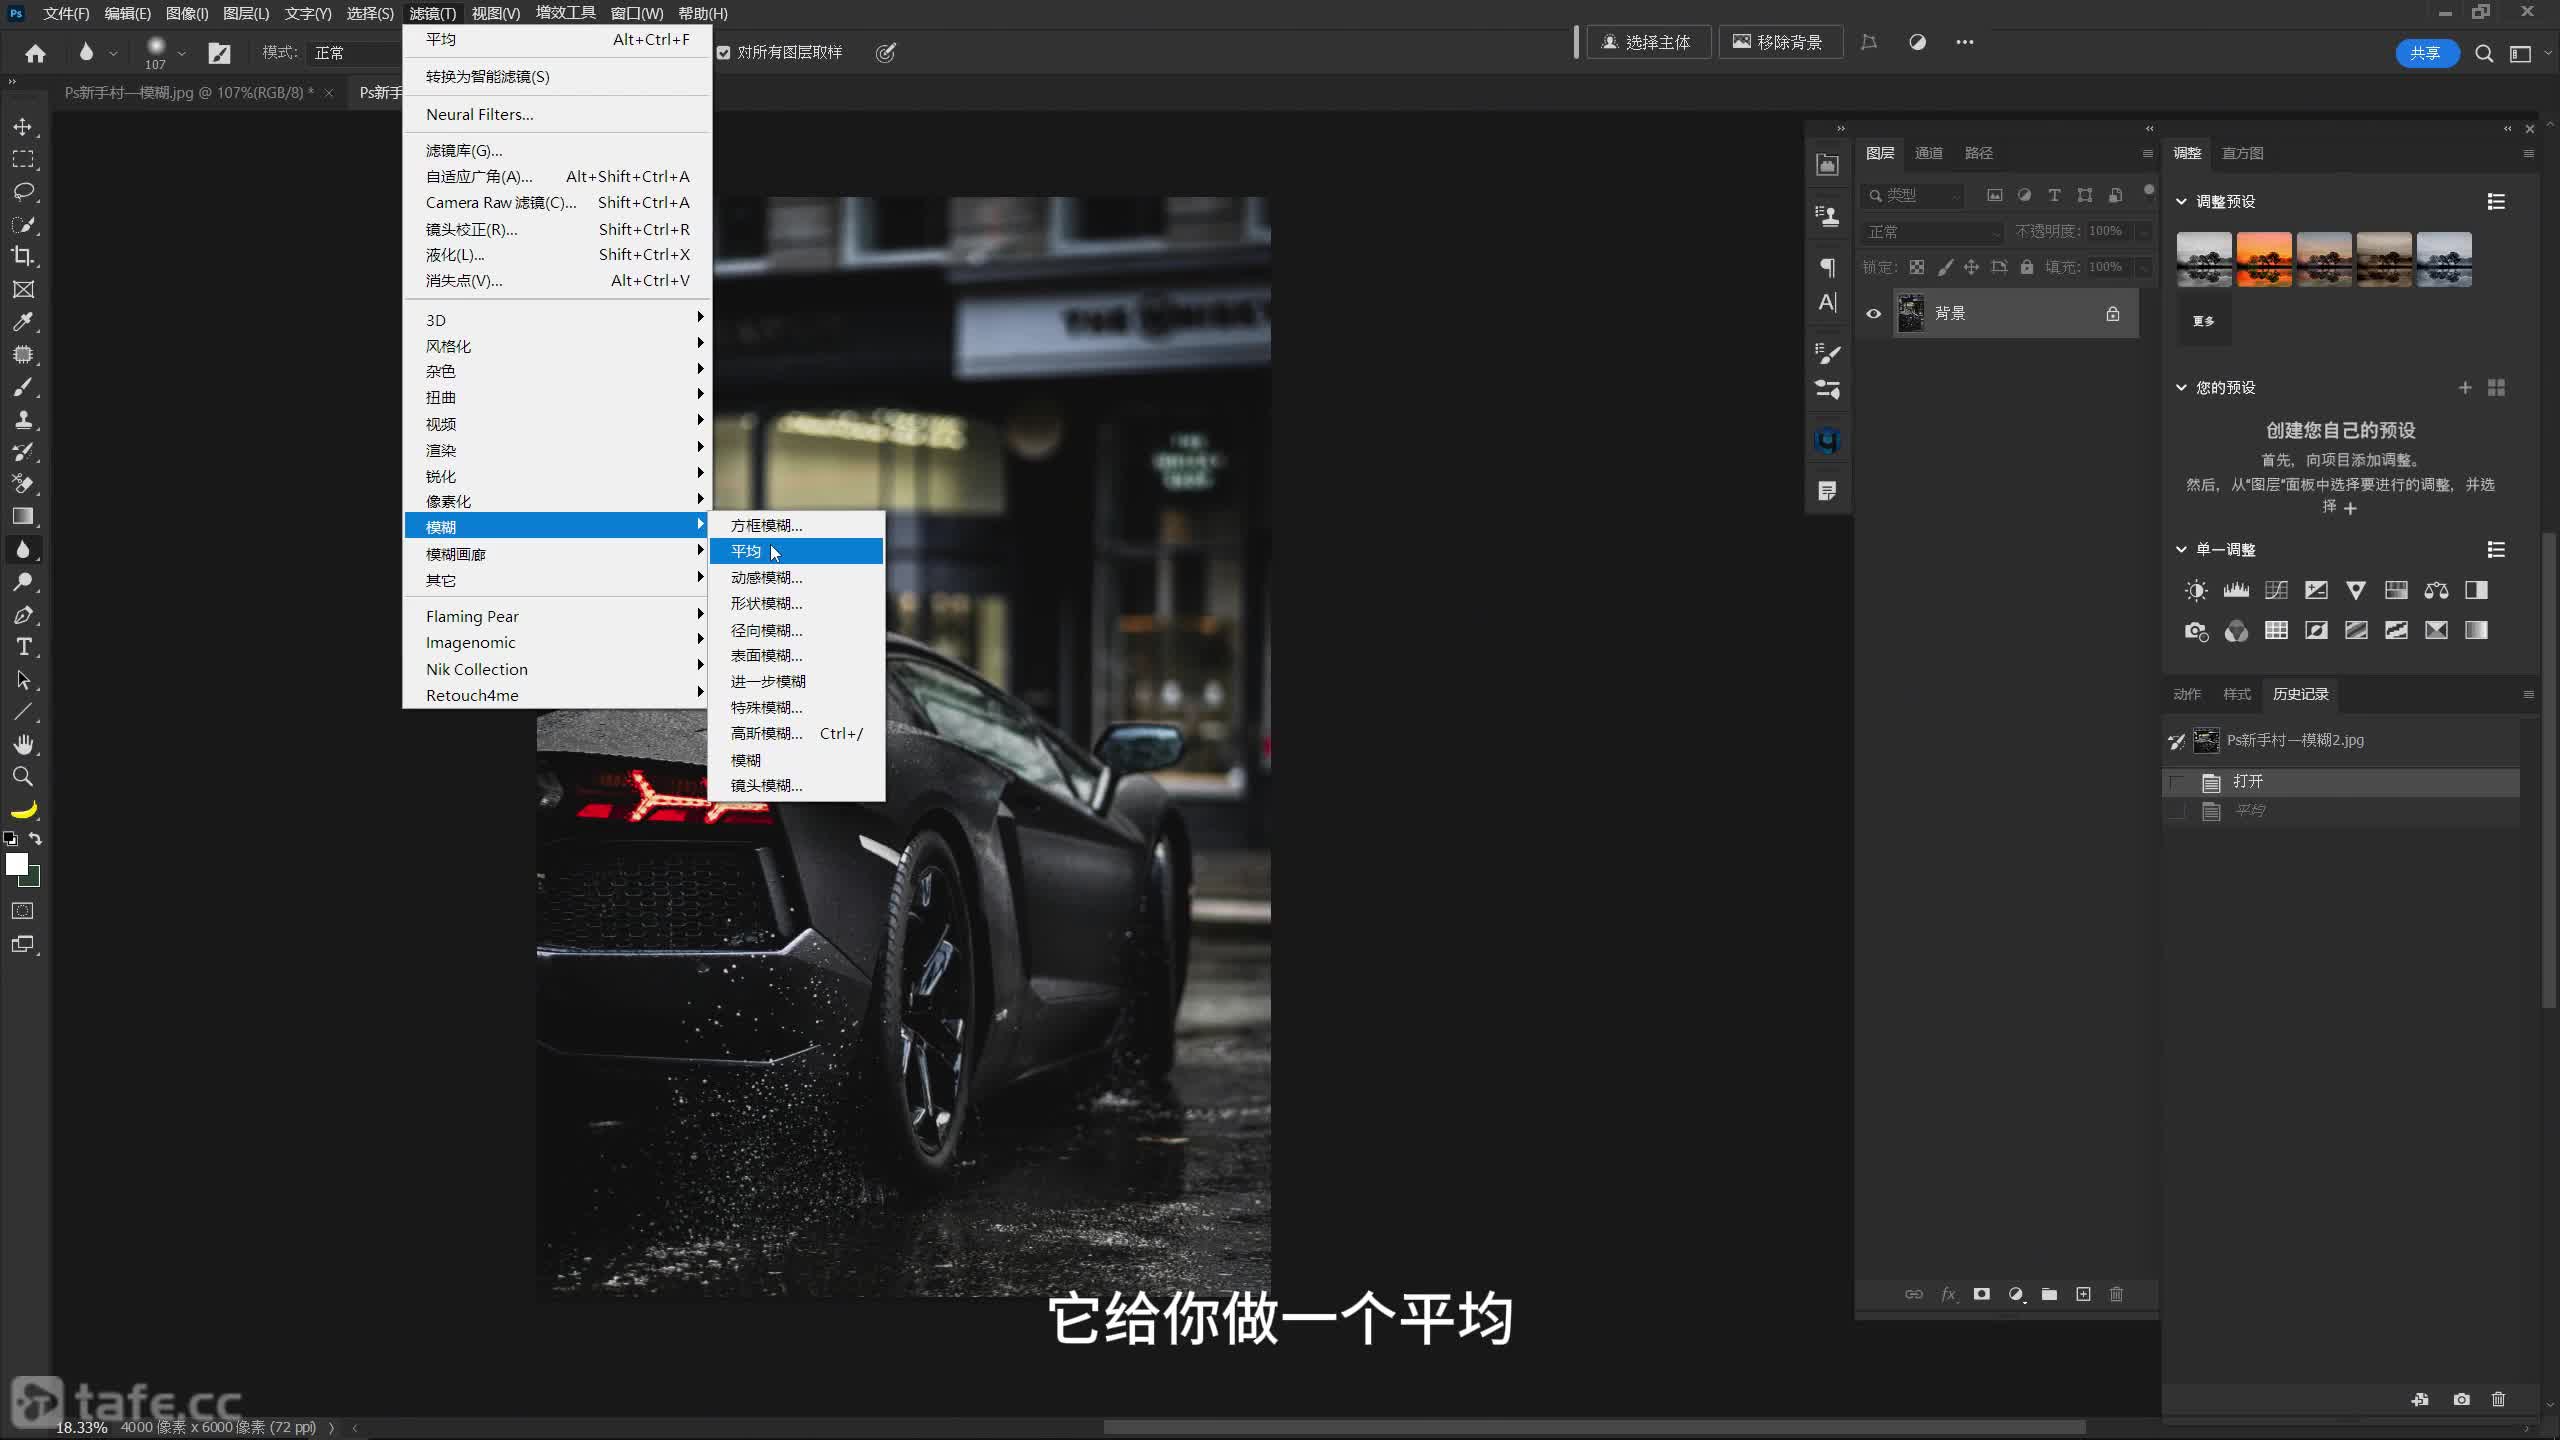Create a new layer icon

pos(2083,1294)
